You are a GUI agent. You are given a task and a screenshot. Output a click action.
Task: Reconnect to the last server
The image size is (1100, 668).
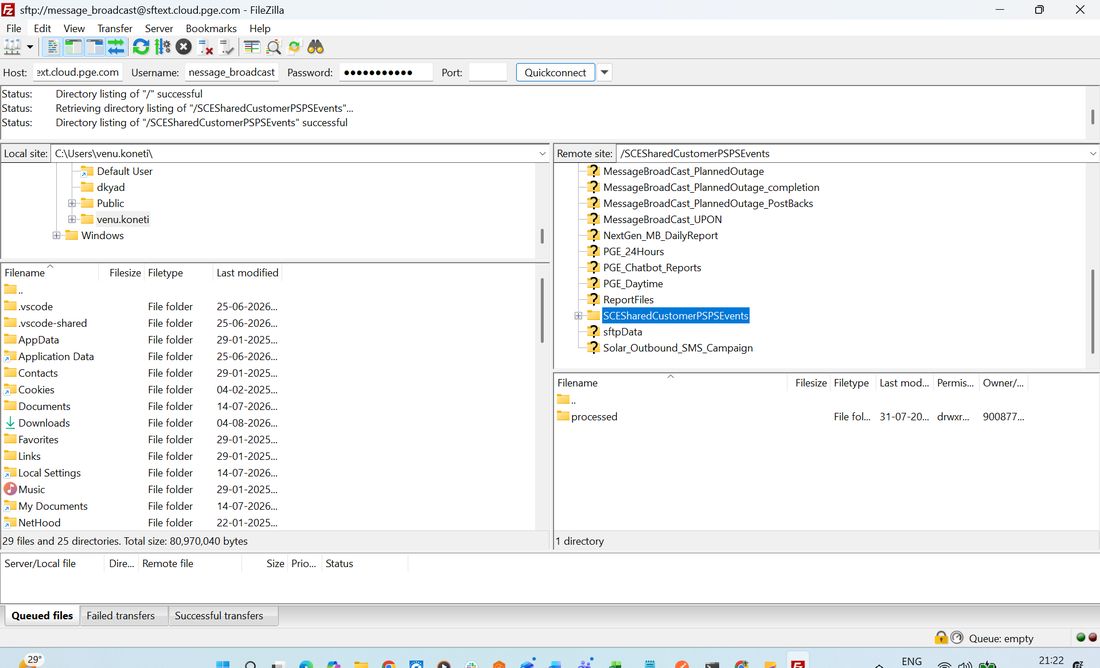(x=226, y=47)
